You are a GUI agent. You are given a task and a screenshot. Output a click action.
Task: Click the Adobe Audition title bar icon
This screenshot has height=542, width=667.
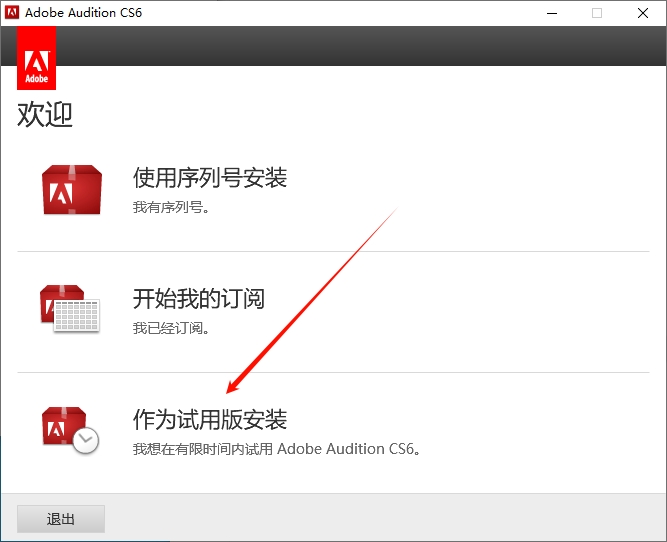[x=12, y=12]
